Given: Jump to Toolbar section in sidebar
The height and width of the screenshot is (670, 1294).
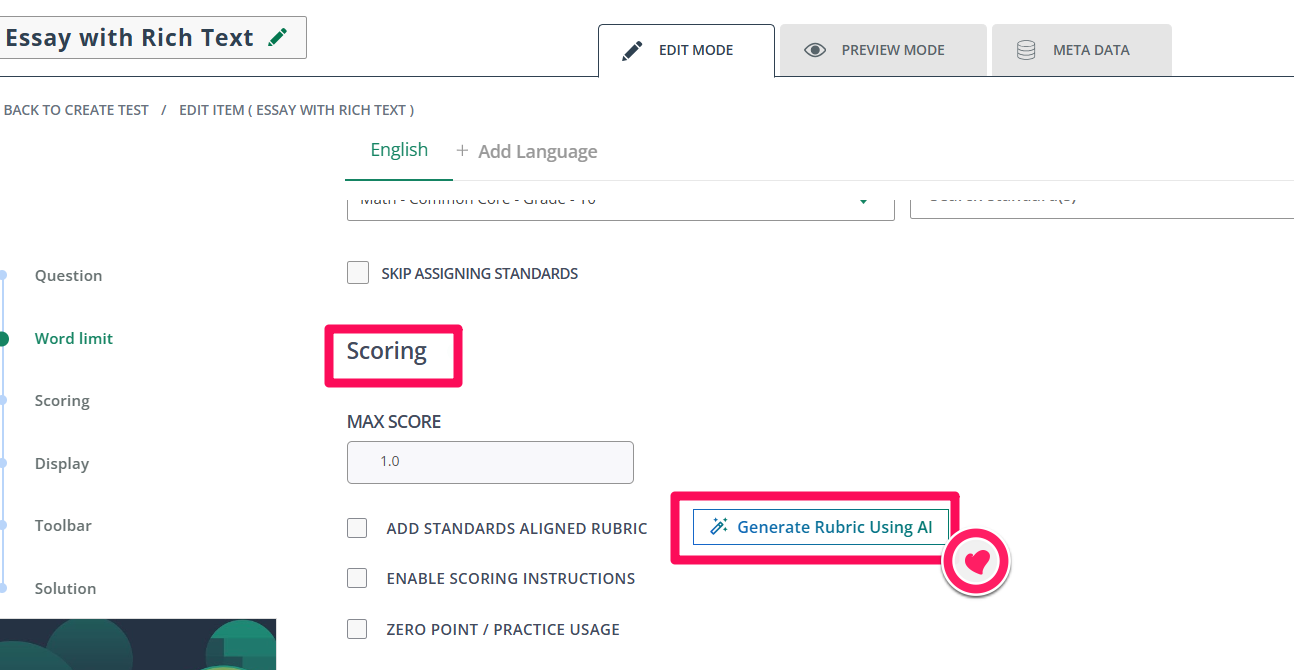Looking at the screenshot, I should [63, 525].
